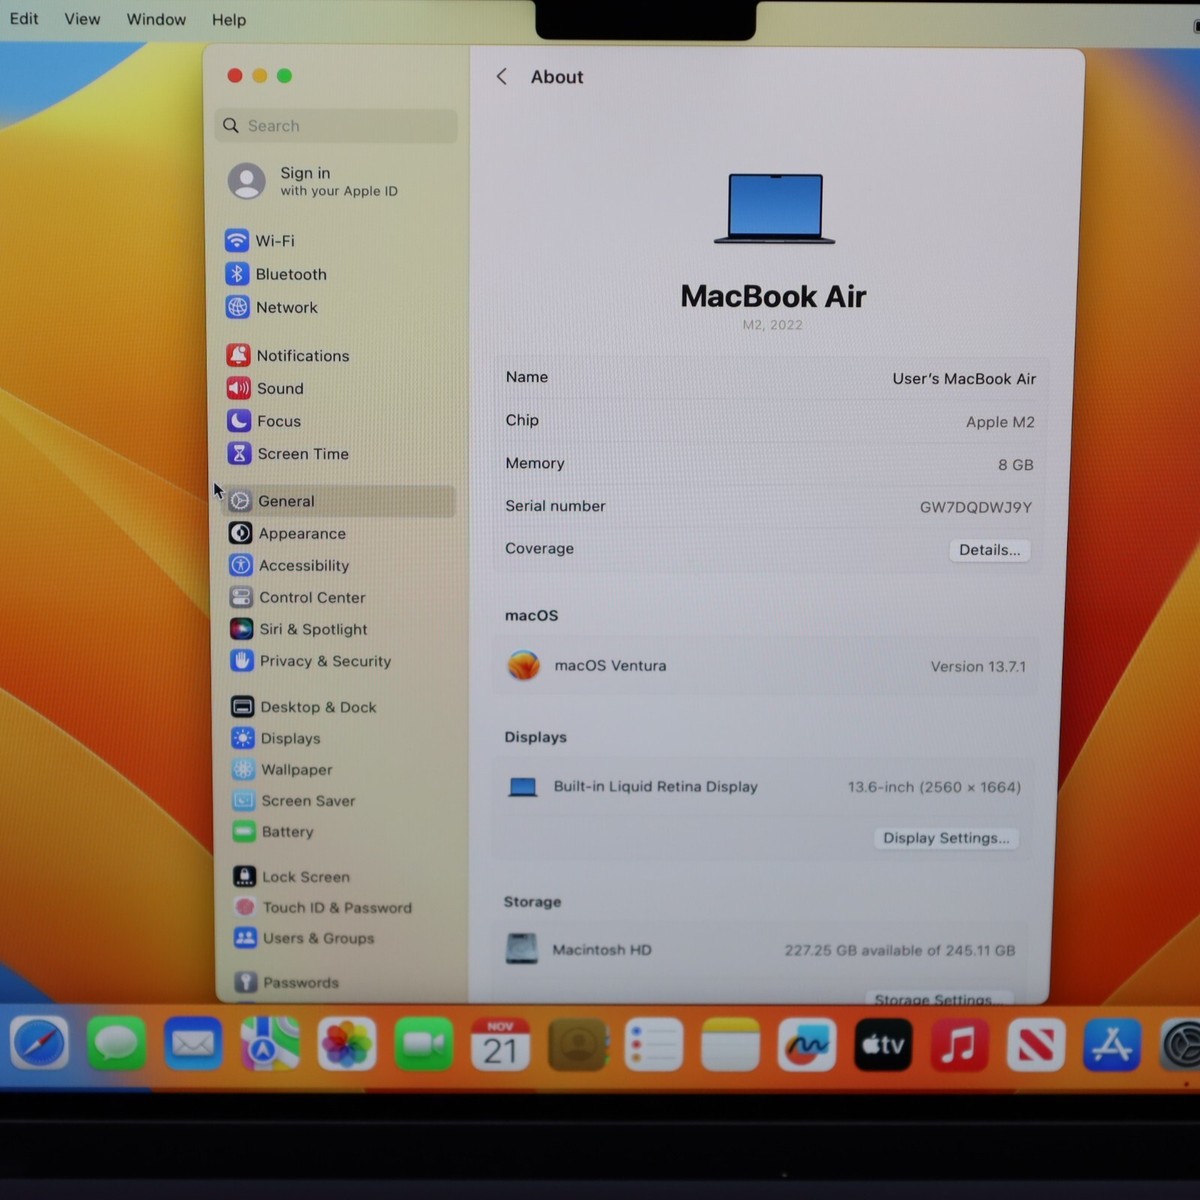The width and height of the screenshot is (1200, 1200).
Task: Go back from About page
Action: [x=502, y=77]
